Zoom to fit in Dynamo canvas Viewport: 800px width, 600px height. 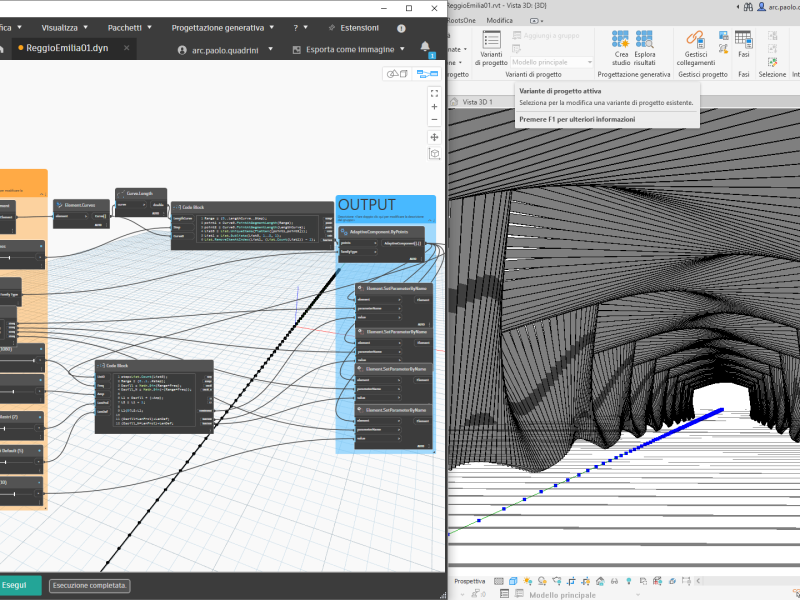[x=434, y=92]
